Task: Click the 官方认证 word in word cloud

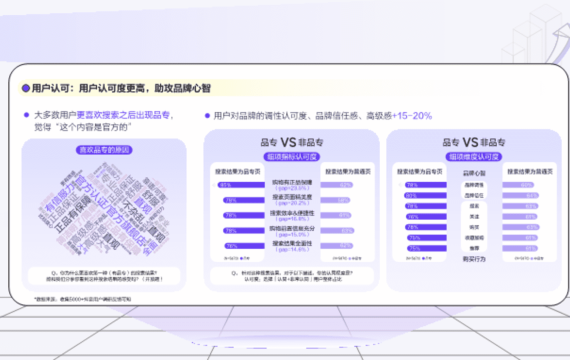Action: 93,191
